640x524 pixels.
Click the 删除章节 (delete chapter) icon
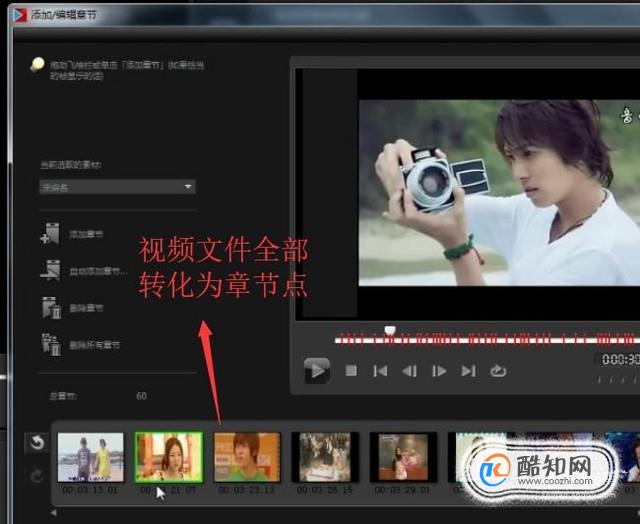[51, 308]
